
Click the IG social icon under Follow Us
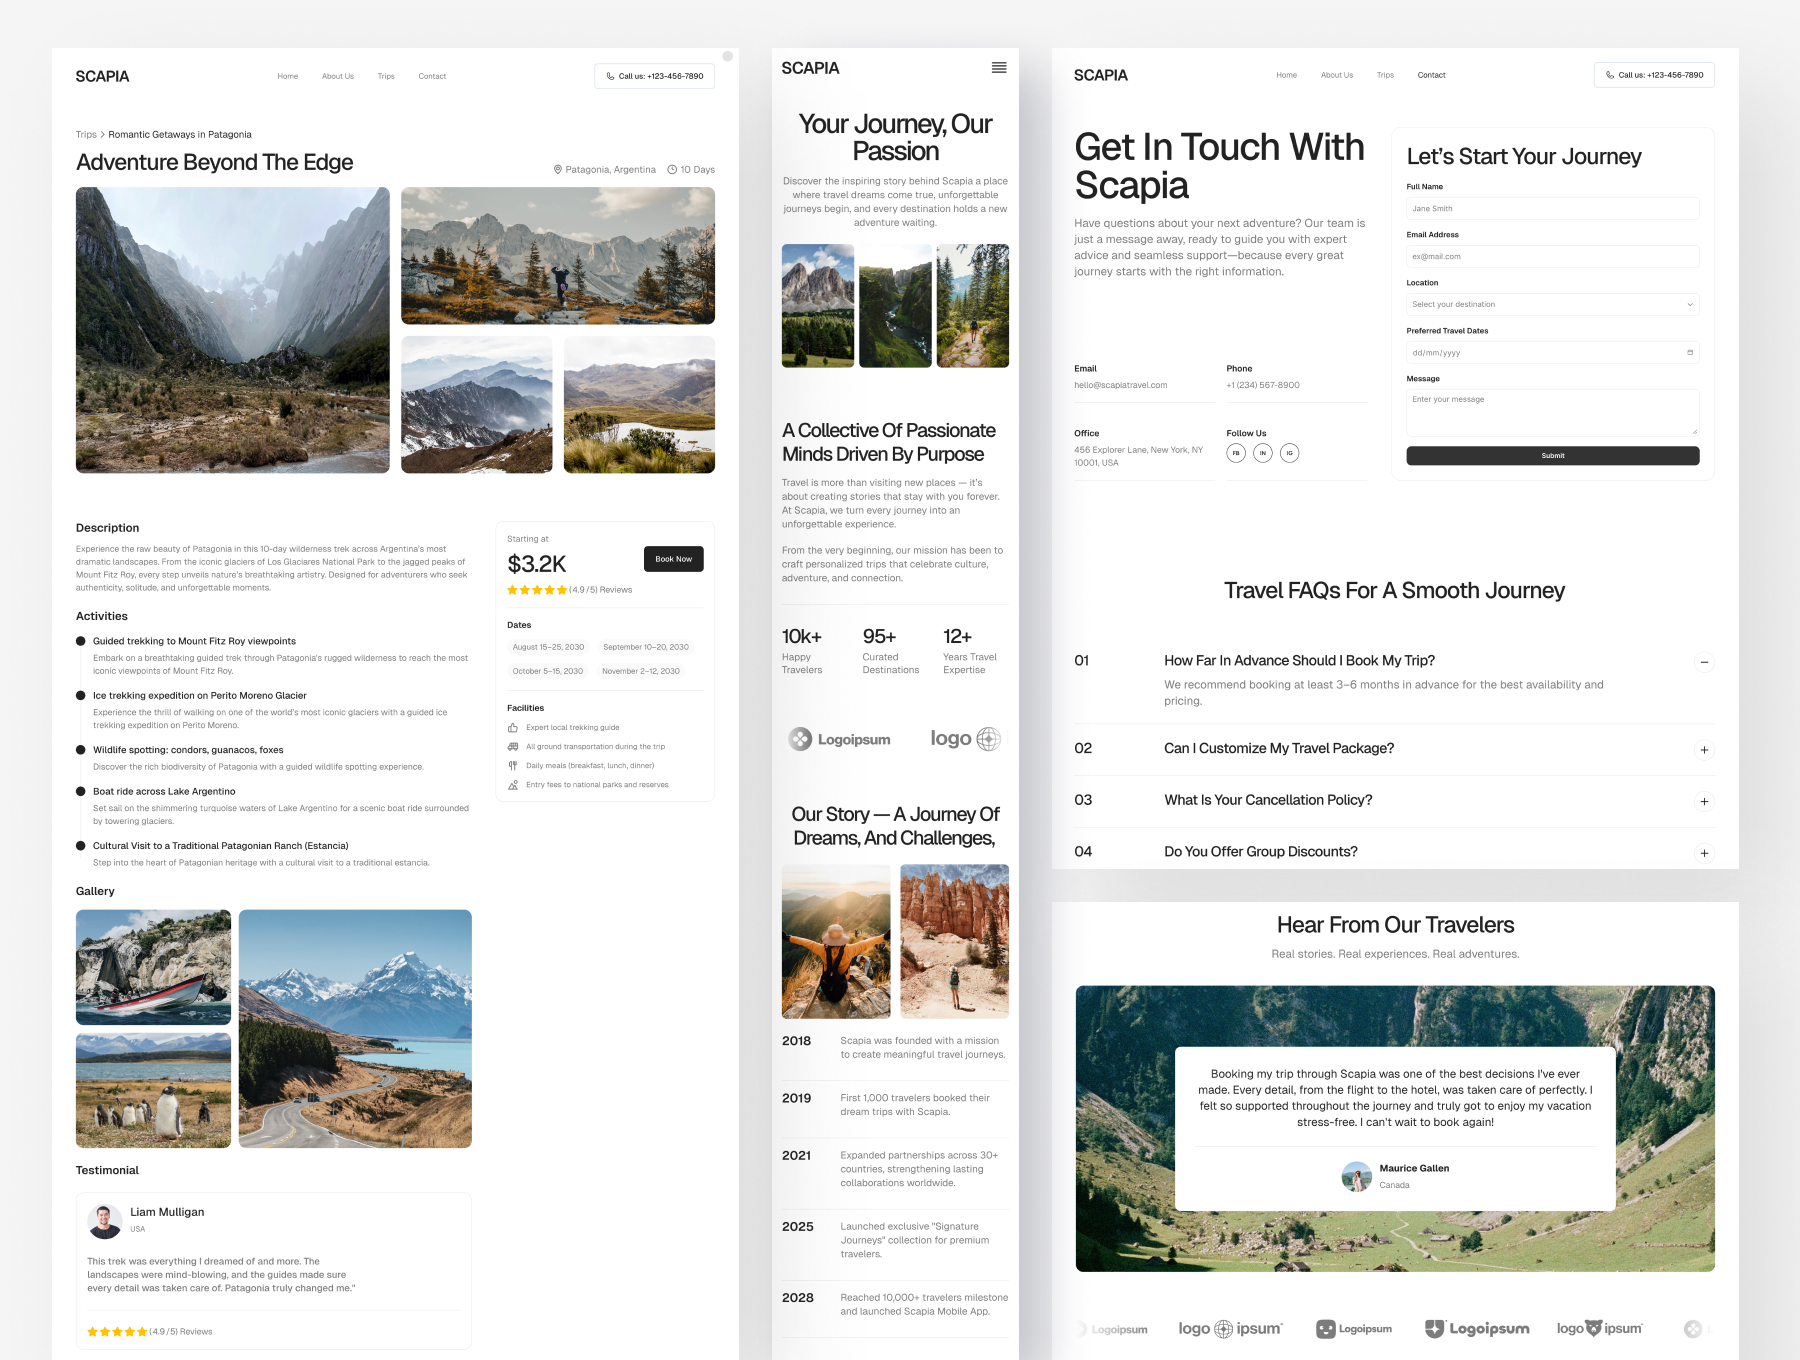click(x=1290, y=453)
